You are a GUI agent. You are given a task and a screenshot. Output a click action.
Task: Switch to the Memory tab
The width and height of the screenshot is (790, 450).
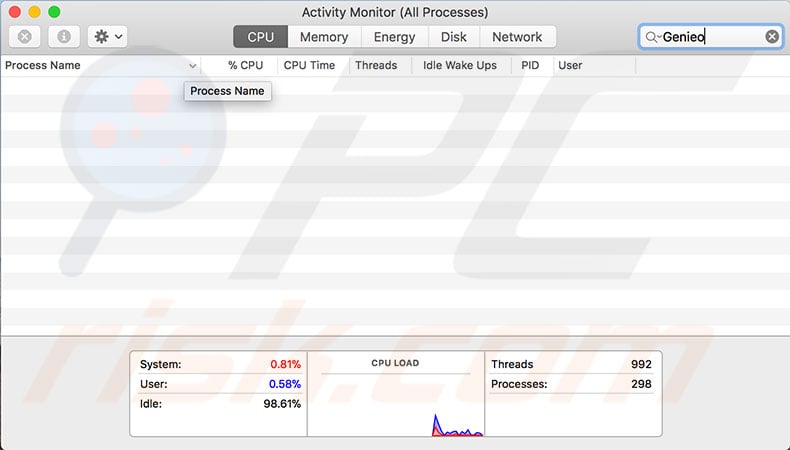tap(324, 37)
